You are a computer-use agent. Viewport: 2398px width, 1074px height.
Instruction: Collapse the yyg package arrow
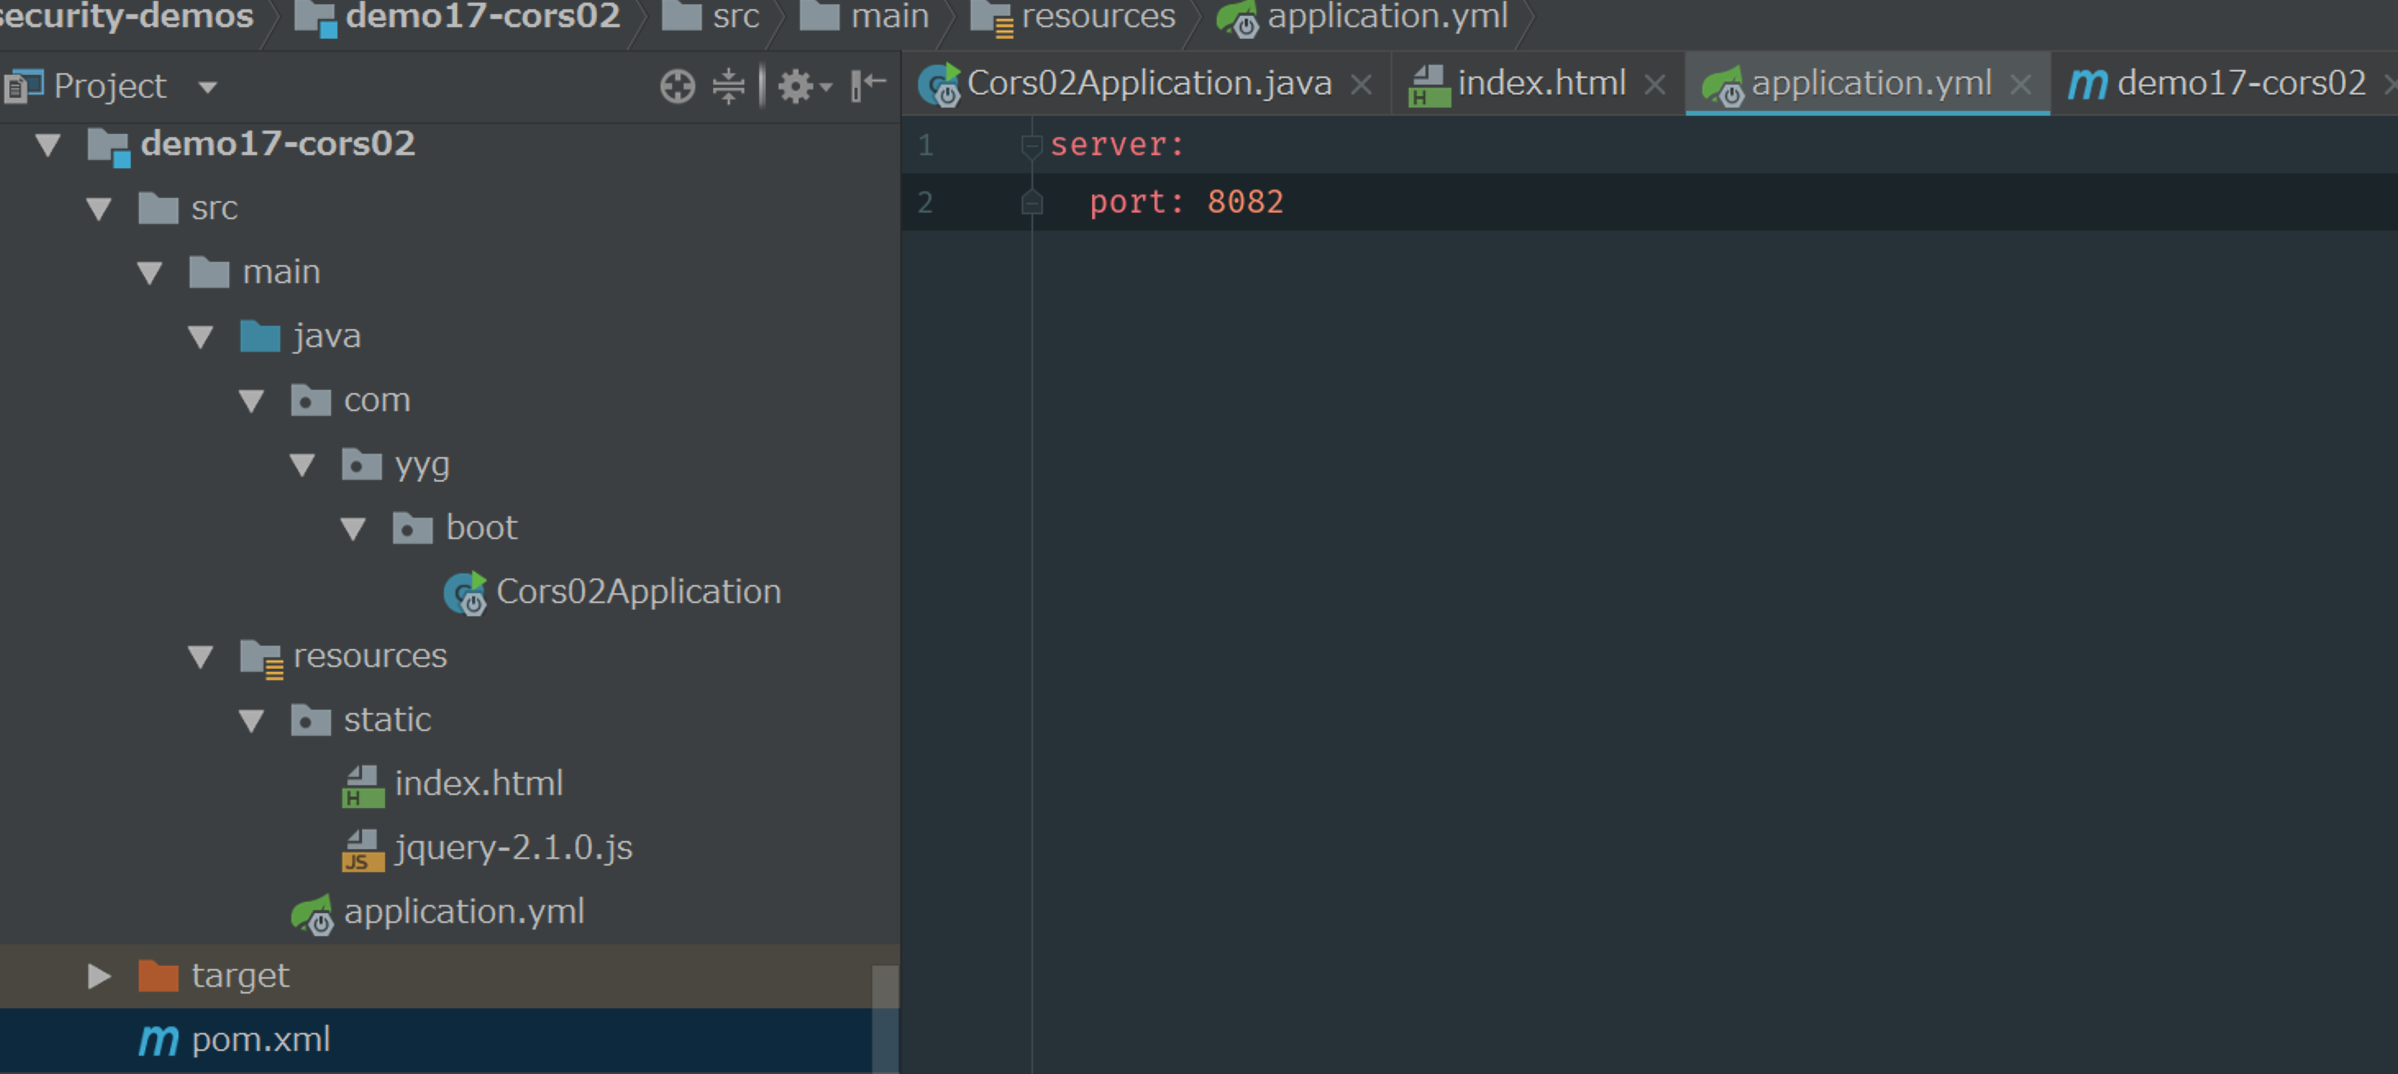click(303, 465)
